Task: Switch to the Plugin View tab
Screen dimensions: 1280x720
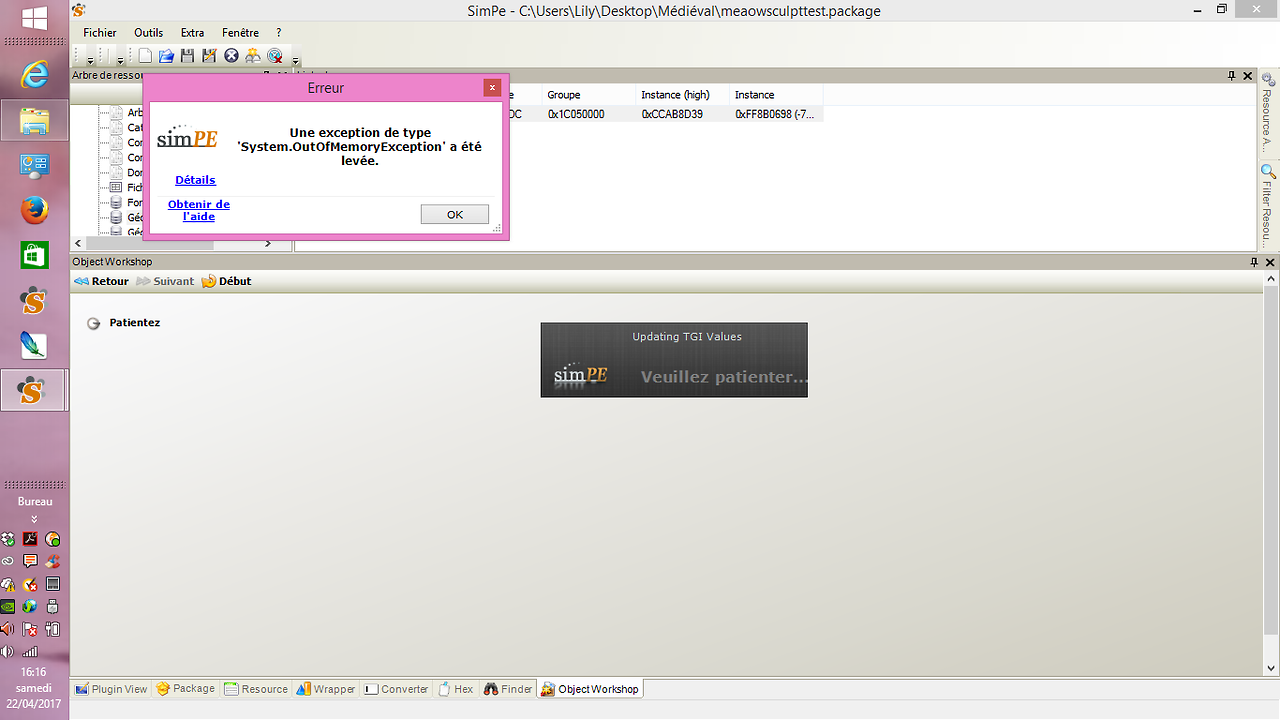Action: 111,689
